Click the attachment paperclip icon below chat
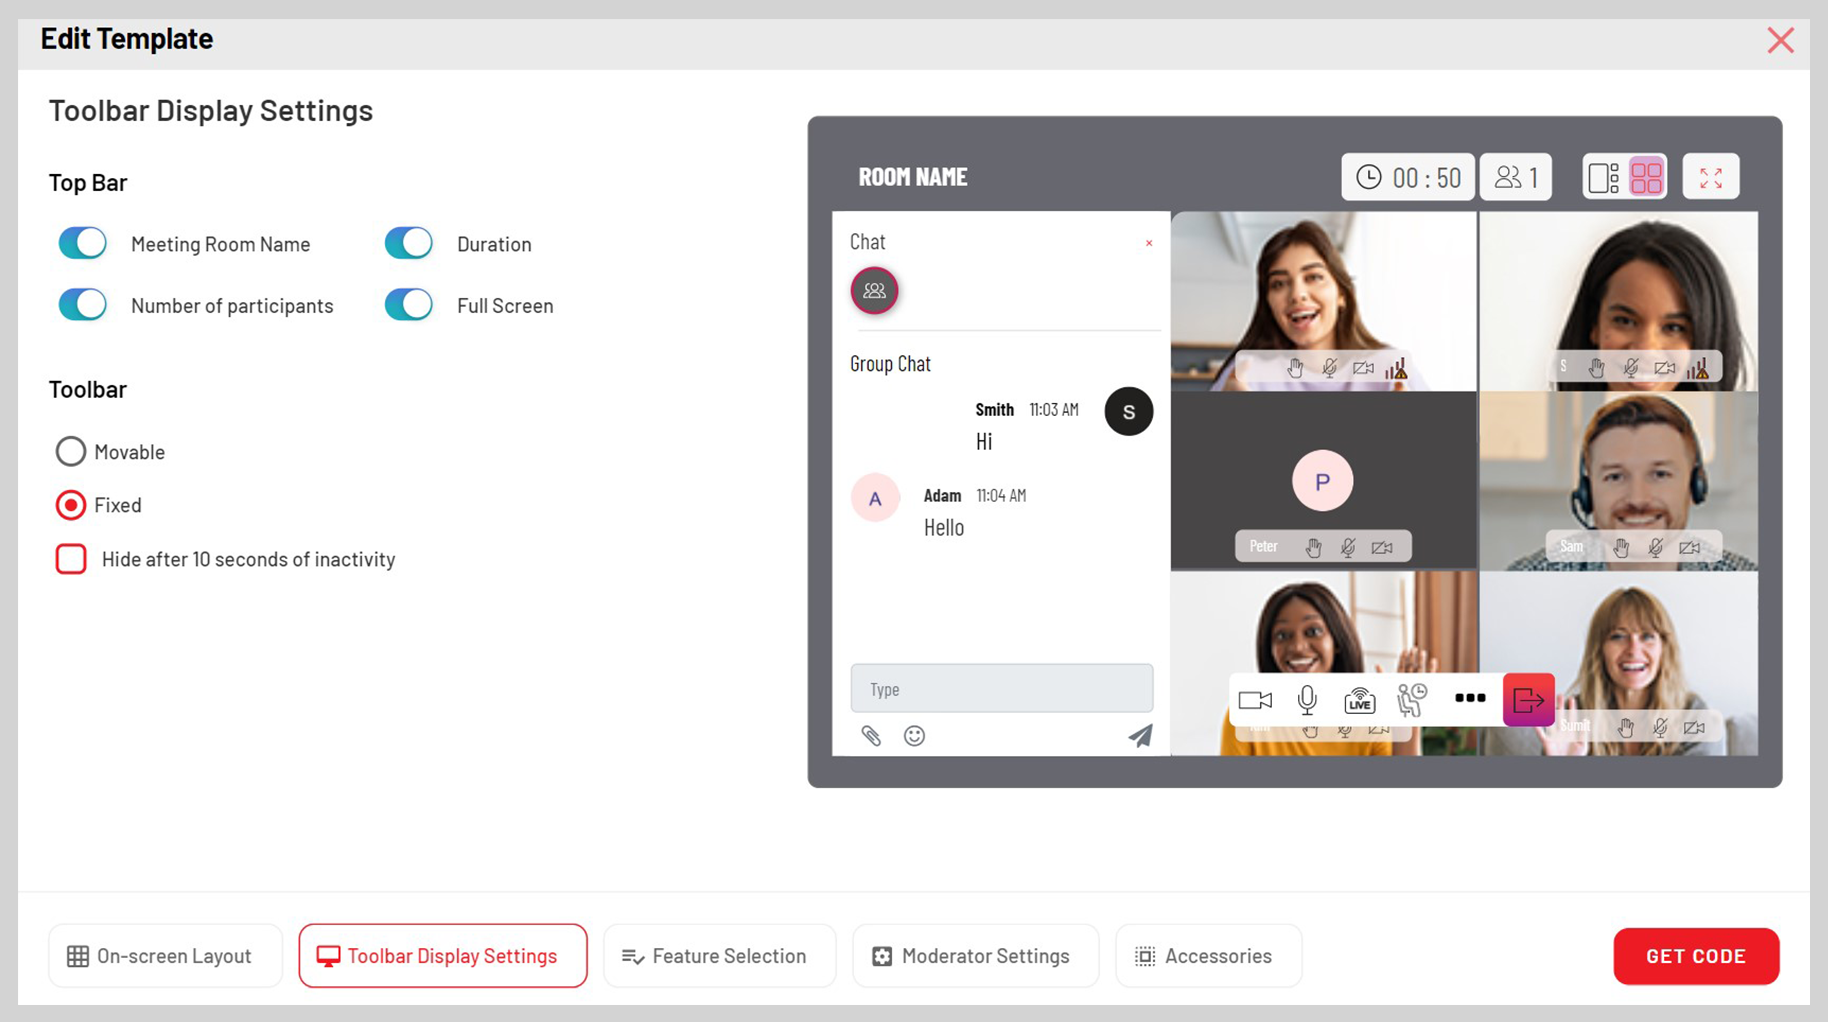The image size is (1828, 1022). click(x=871, y=736)
